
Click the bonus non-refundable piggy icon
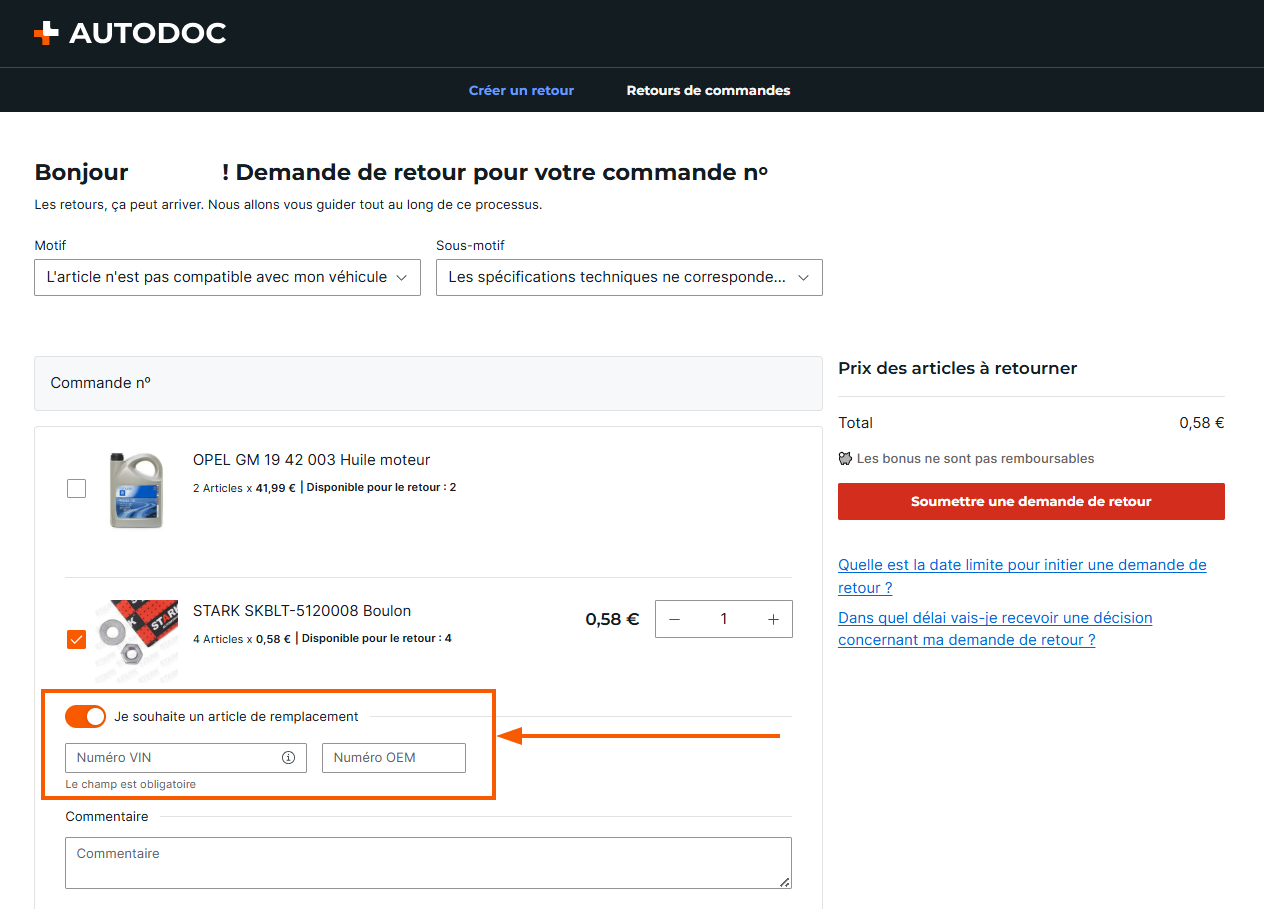tap(845, 458)
